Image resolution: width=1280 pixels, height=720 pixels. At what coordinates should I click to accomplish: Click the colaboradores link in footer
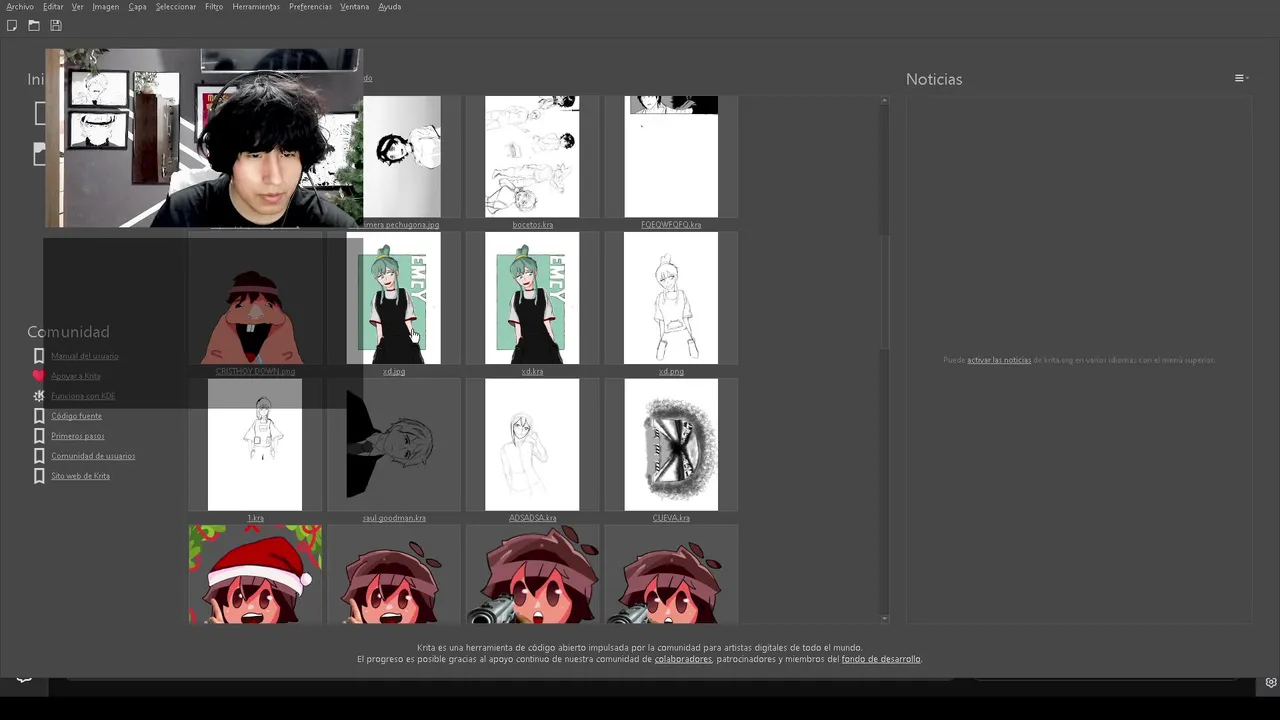coord(683,659)
